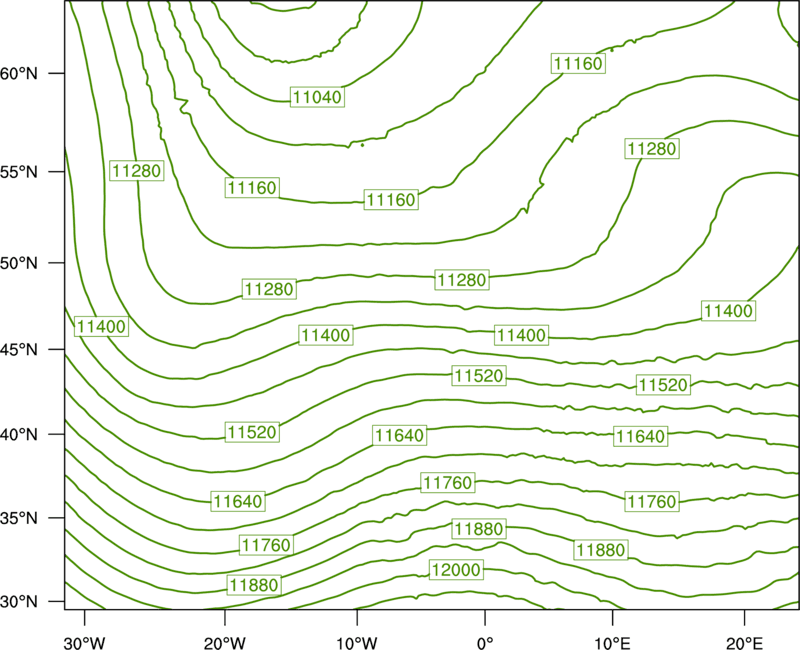Click the easternmost 11520 contour label
The height and width of the screenshot is (650, 800).
pyautogui.click(x=663, y=385)
